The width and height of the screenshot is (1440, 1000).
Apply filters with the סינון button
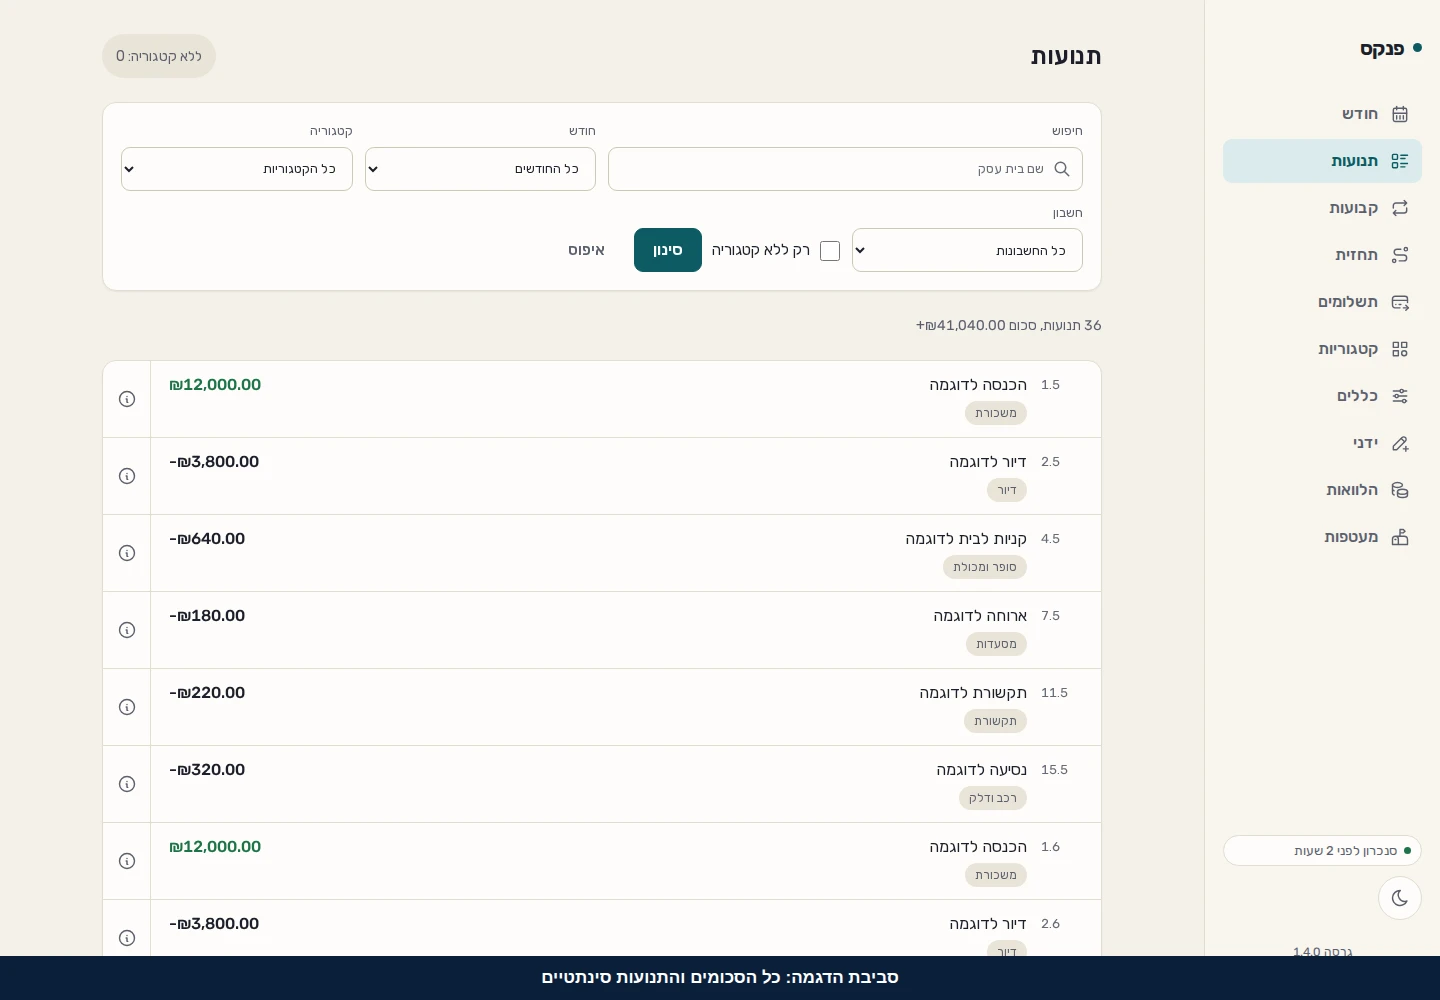(668, 250)
